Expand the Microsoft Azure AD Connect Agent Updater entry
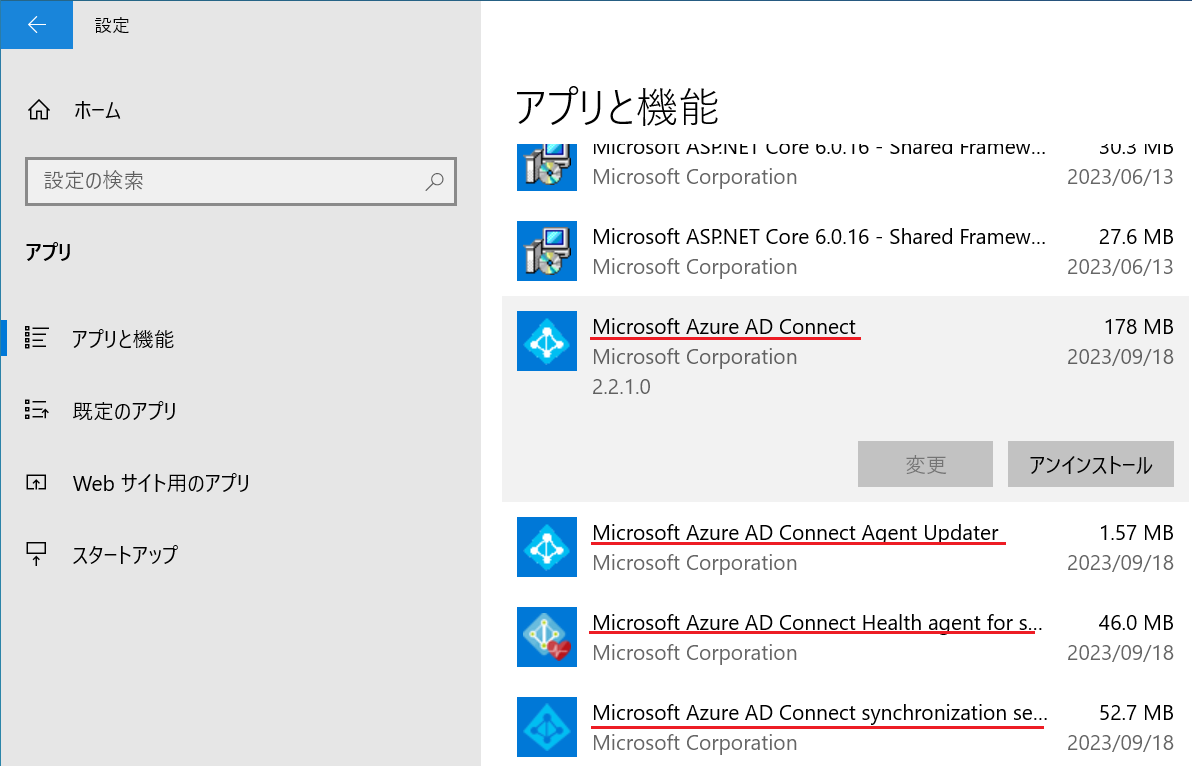 tap(800, 547)
